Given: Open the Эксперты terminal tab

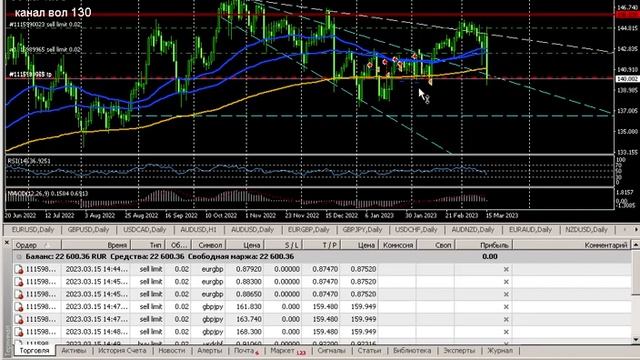Looking at the screenshot, I should click(459, 351).
